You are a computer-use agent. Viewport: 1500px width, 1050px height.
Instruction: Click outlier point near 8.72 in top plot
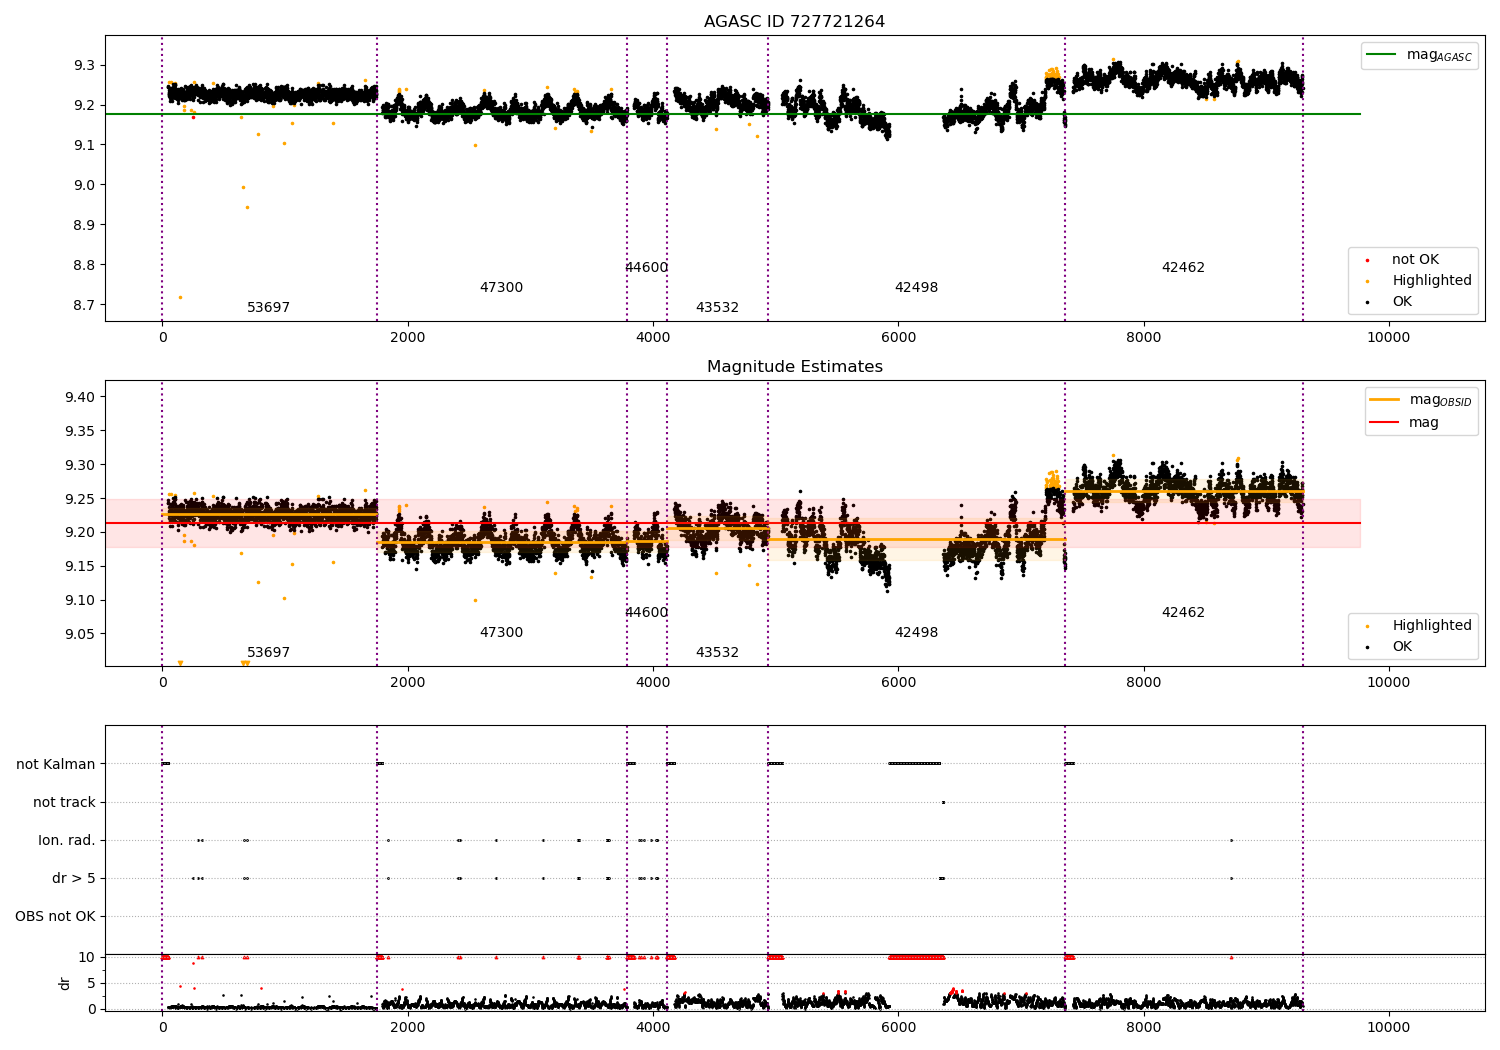tap(180, 297)
